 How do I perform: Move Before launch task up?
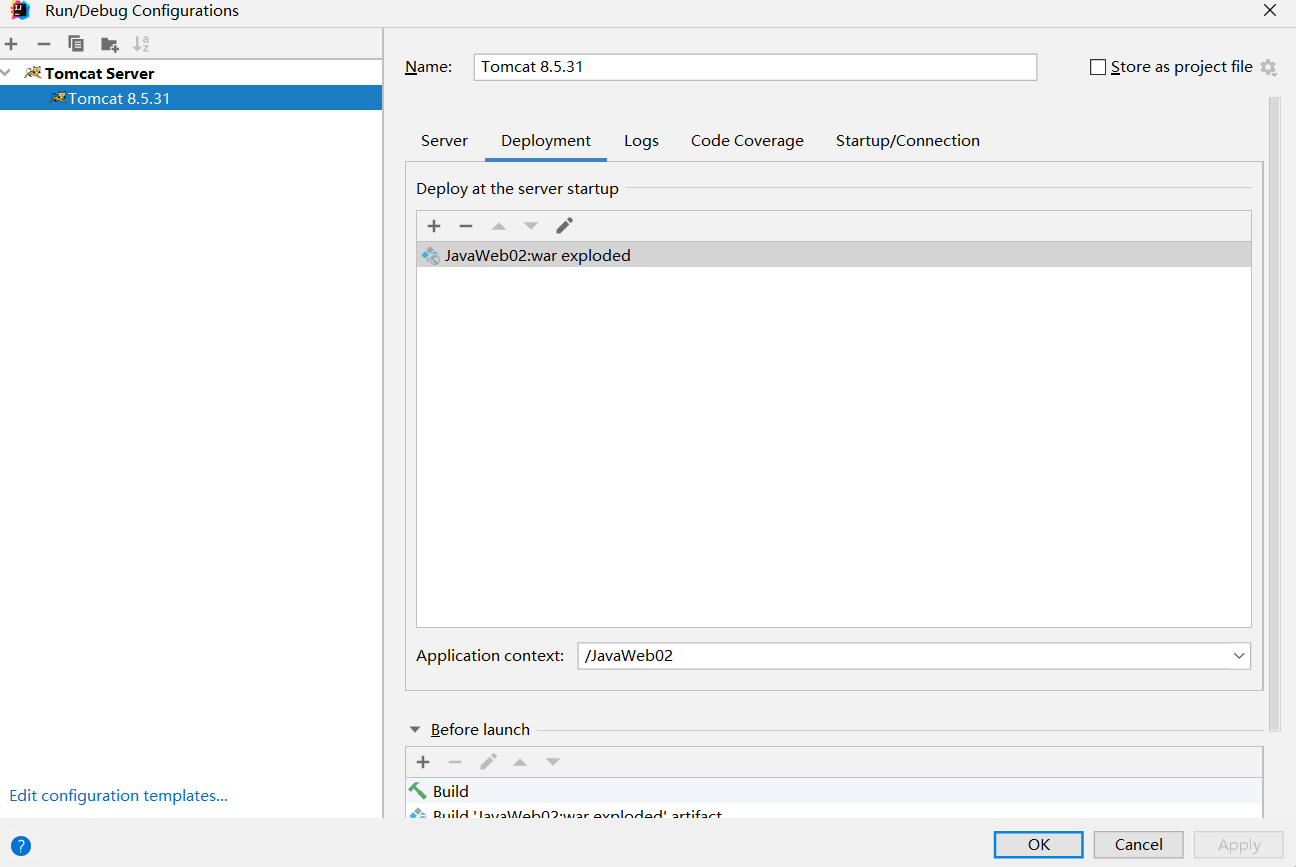(520, 762)
